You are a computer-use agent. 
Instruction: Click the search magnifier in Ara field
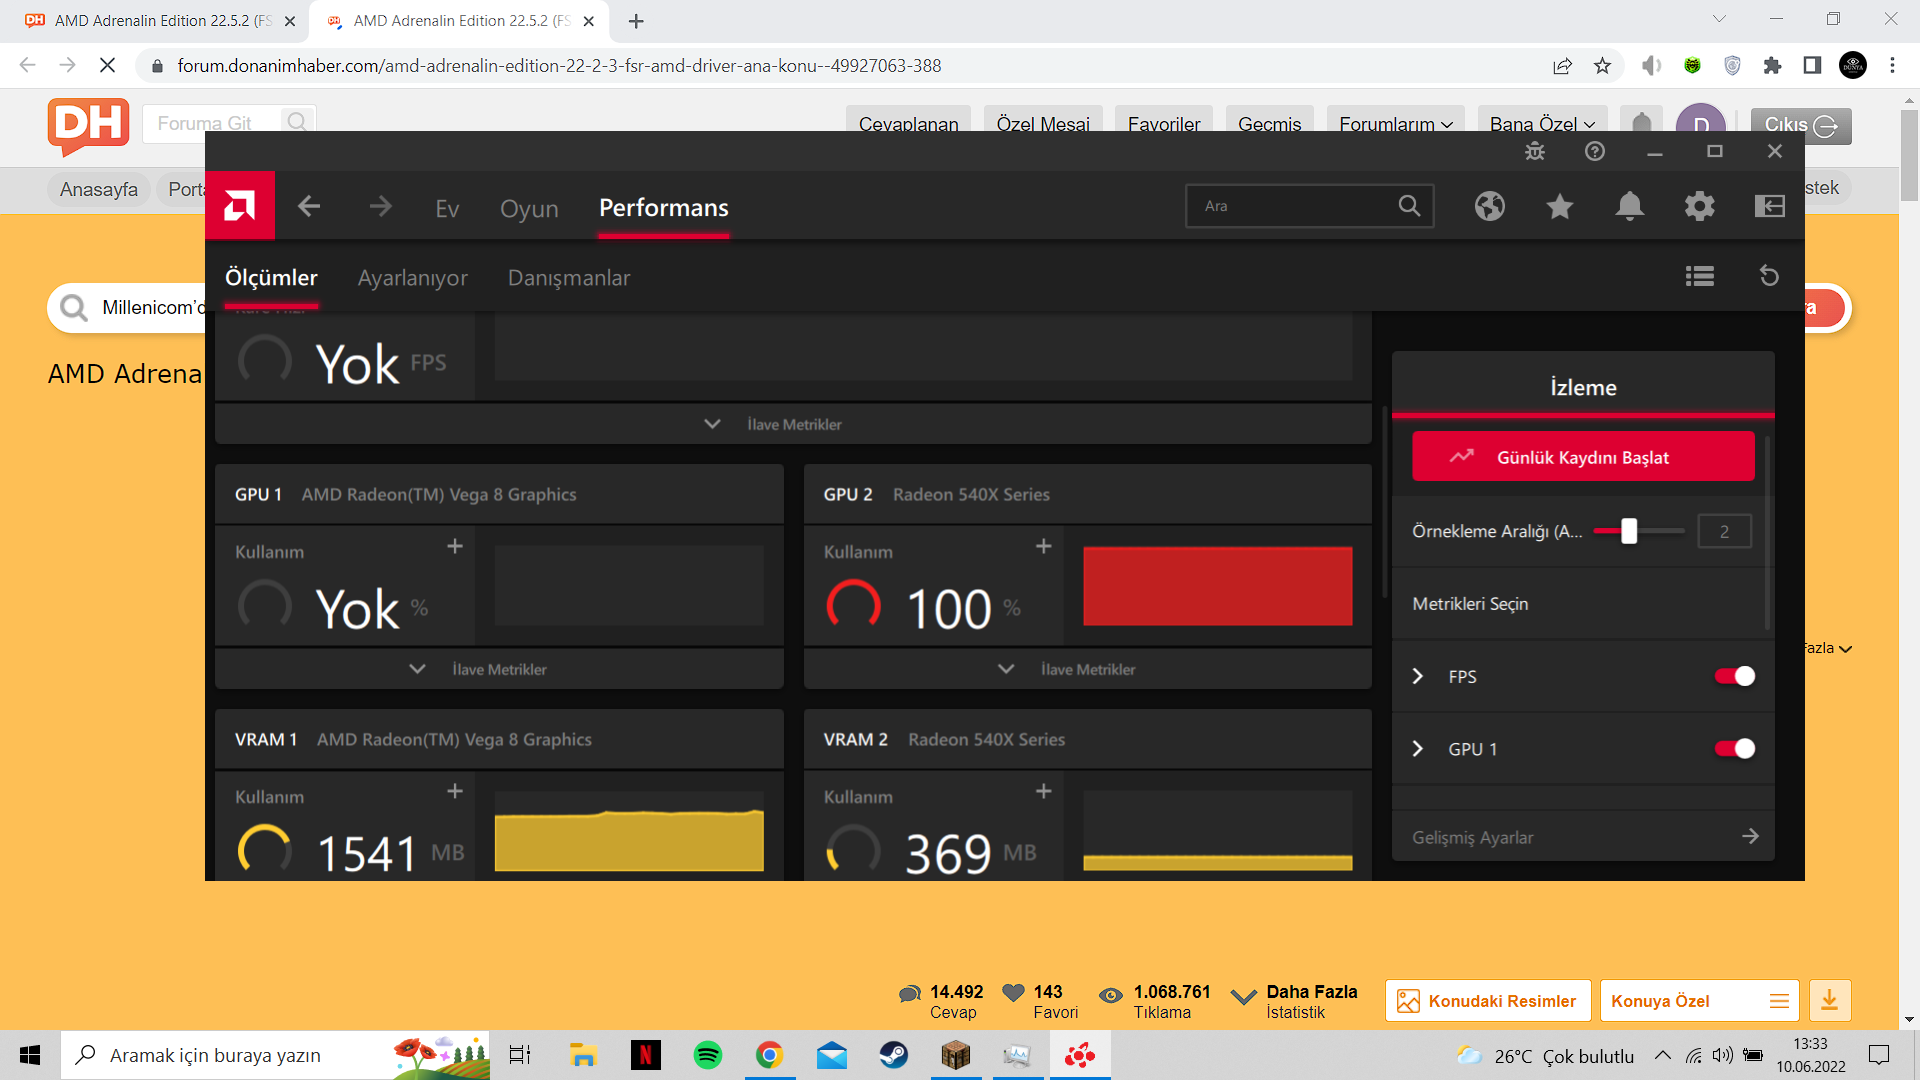pyautogui.click(x=1409, y=206)
